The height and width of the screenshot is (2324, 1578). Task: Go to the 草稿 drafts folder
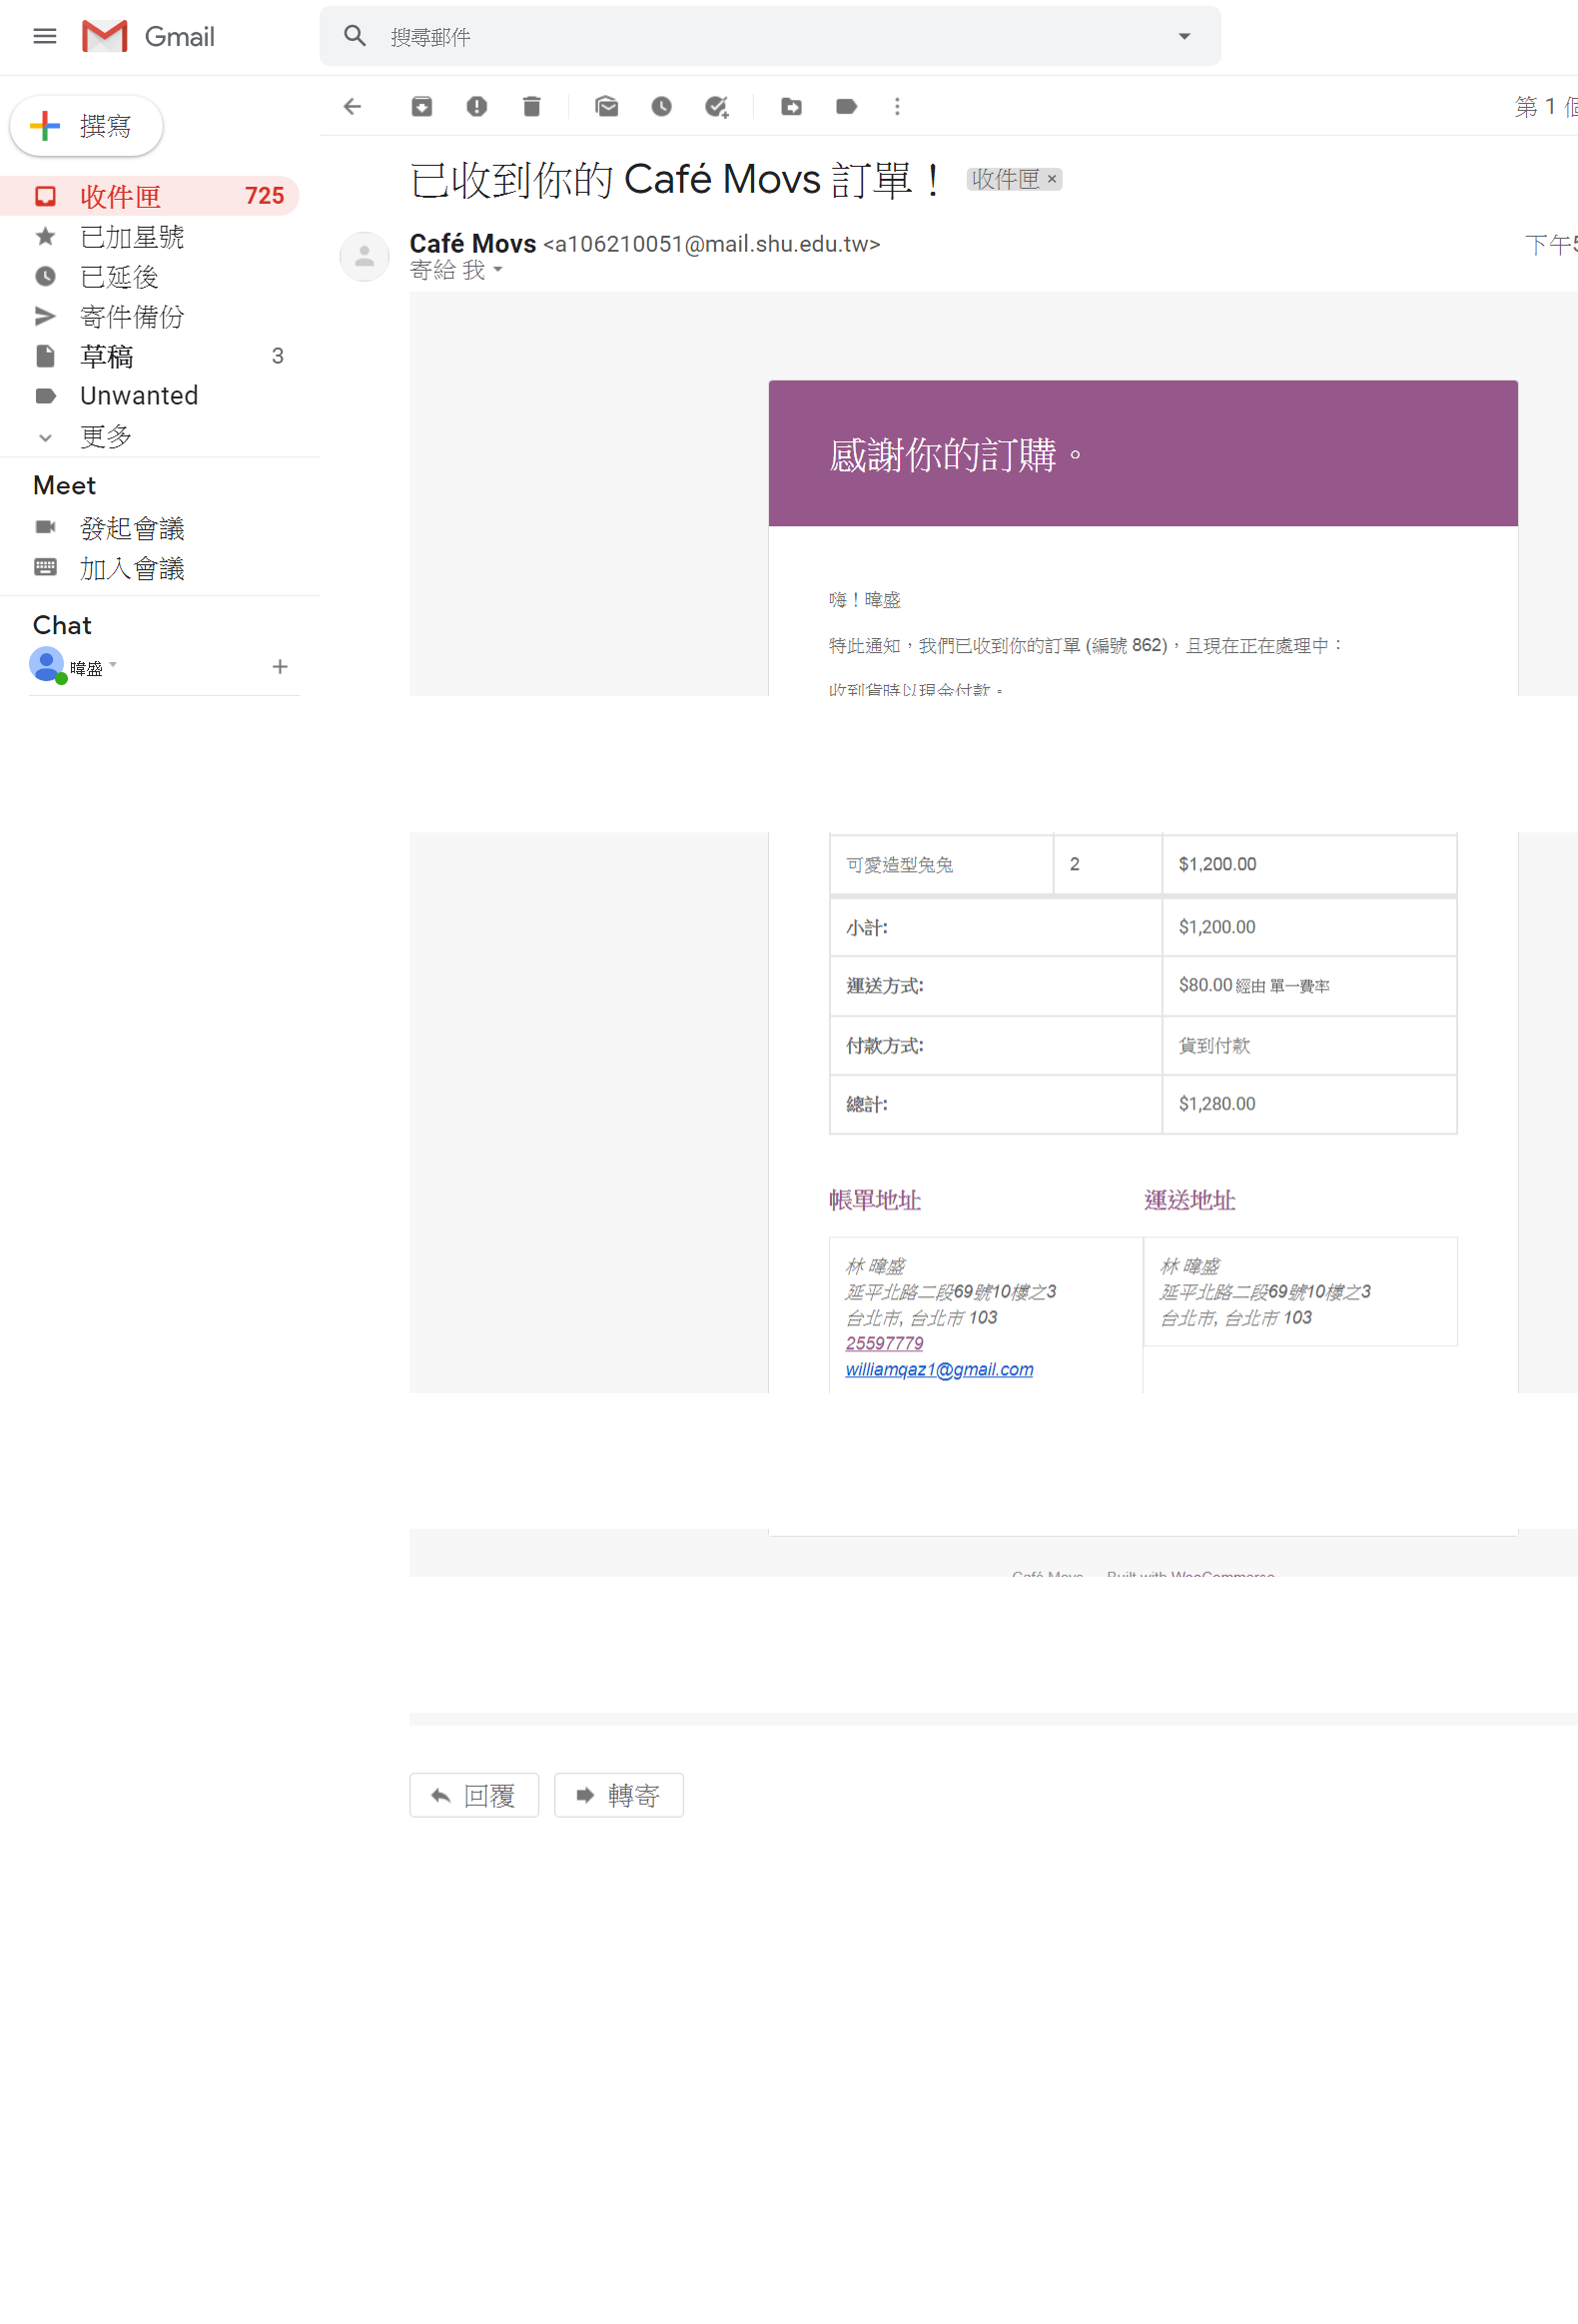pyautogui.click(x=106, y=356)
